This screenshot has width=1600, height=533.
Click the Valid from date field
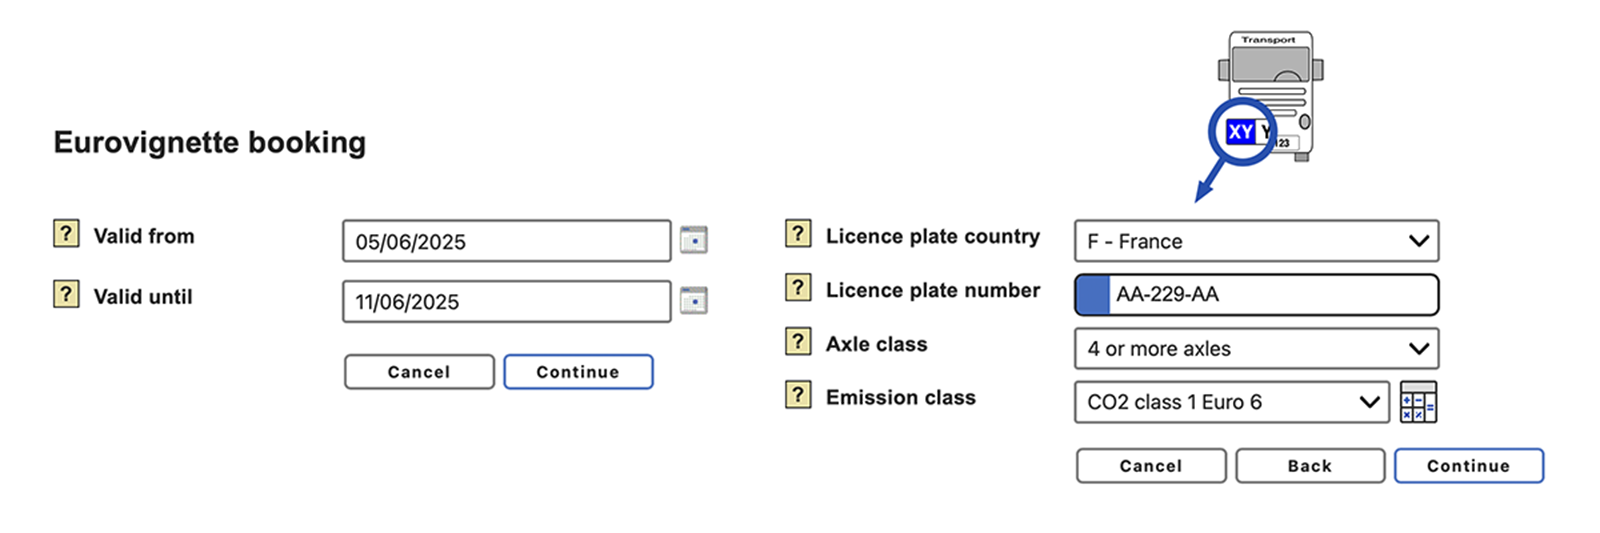pyautogui.click(x=506, y=241)
